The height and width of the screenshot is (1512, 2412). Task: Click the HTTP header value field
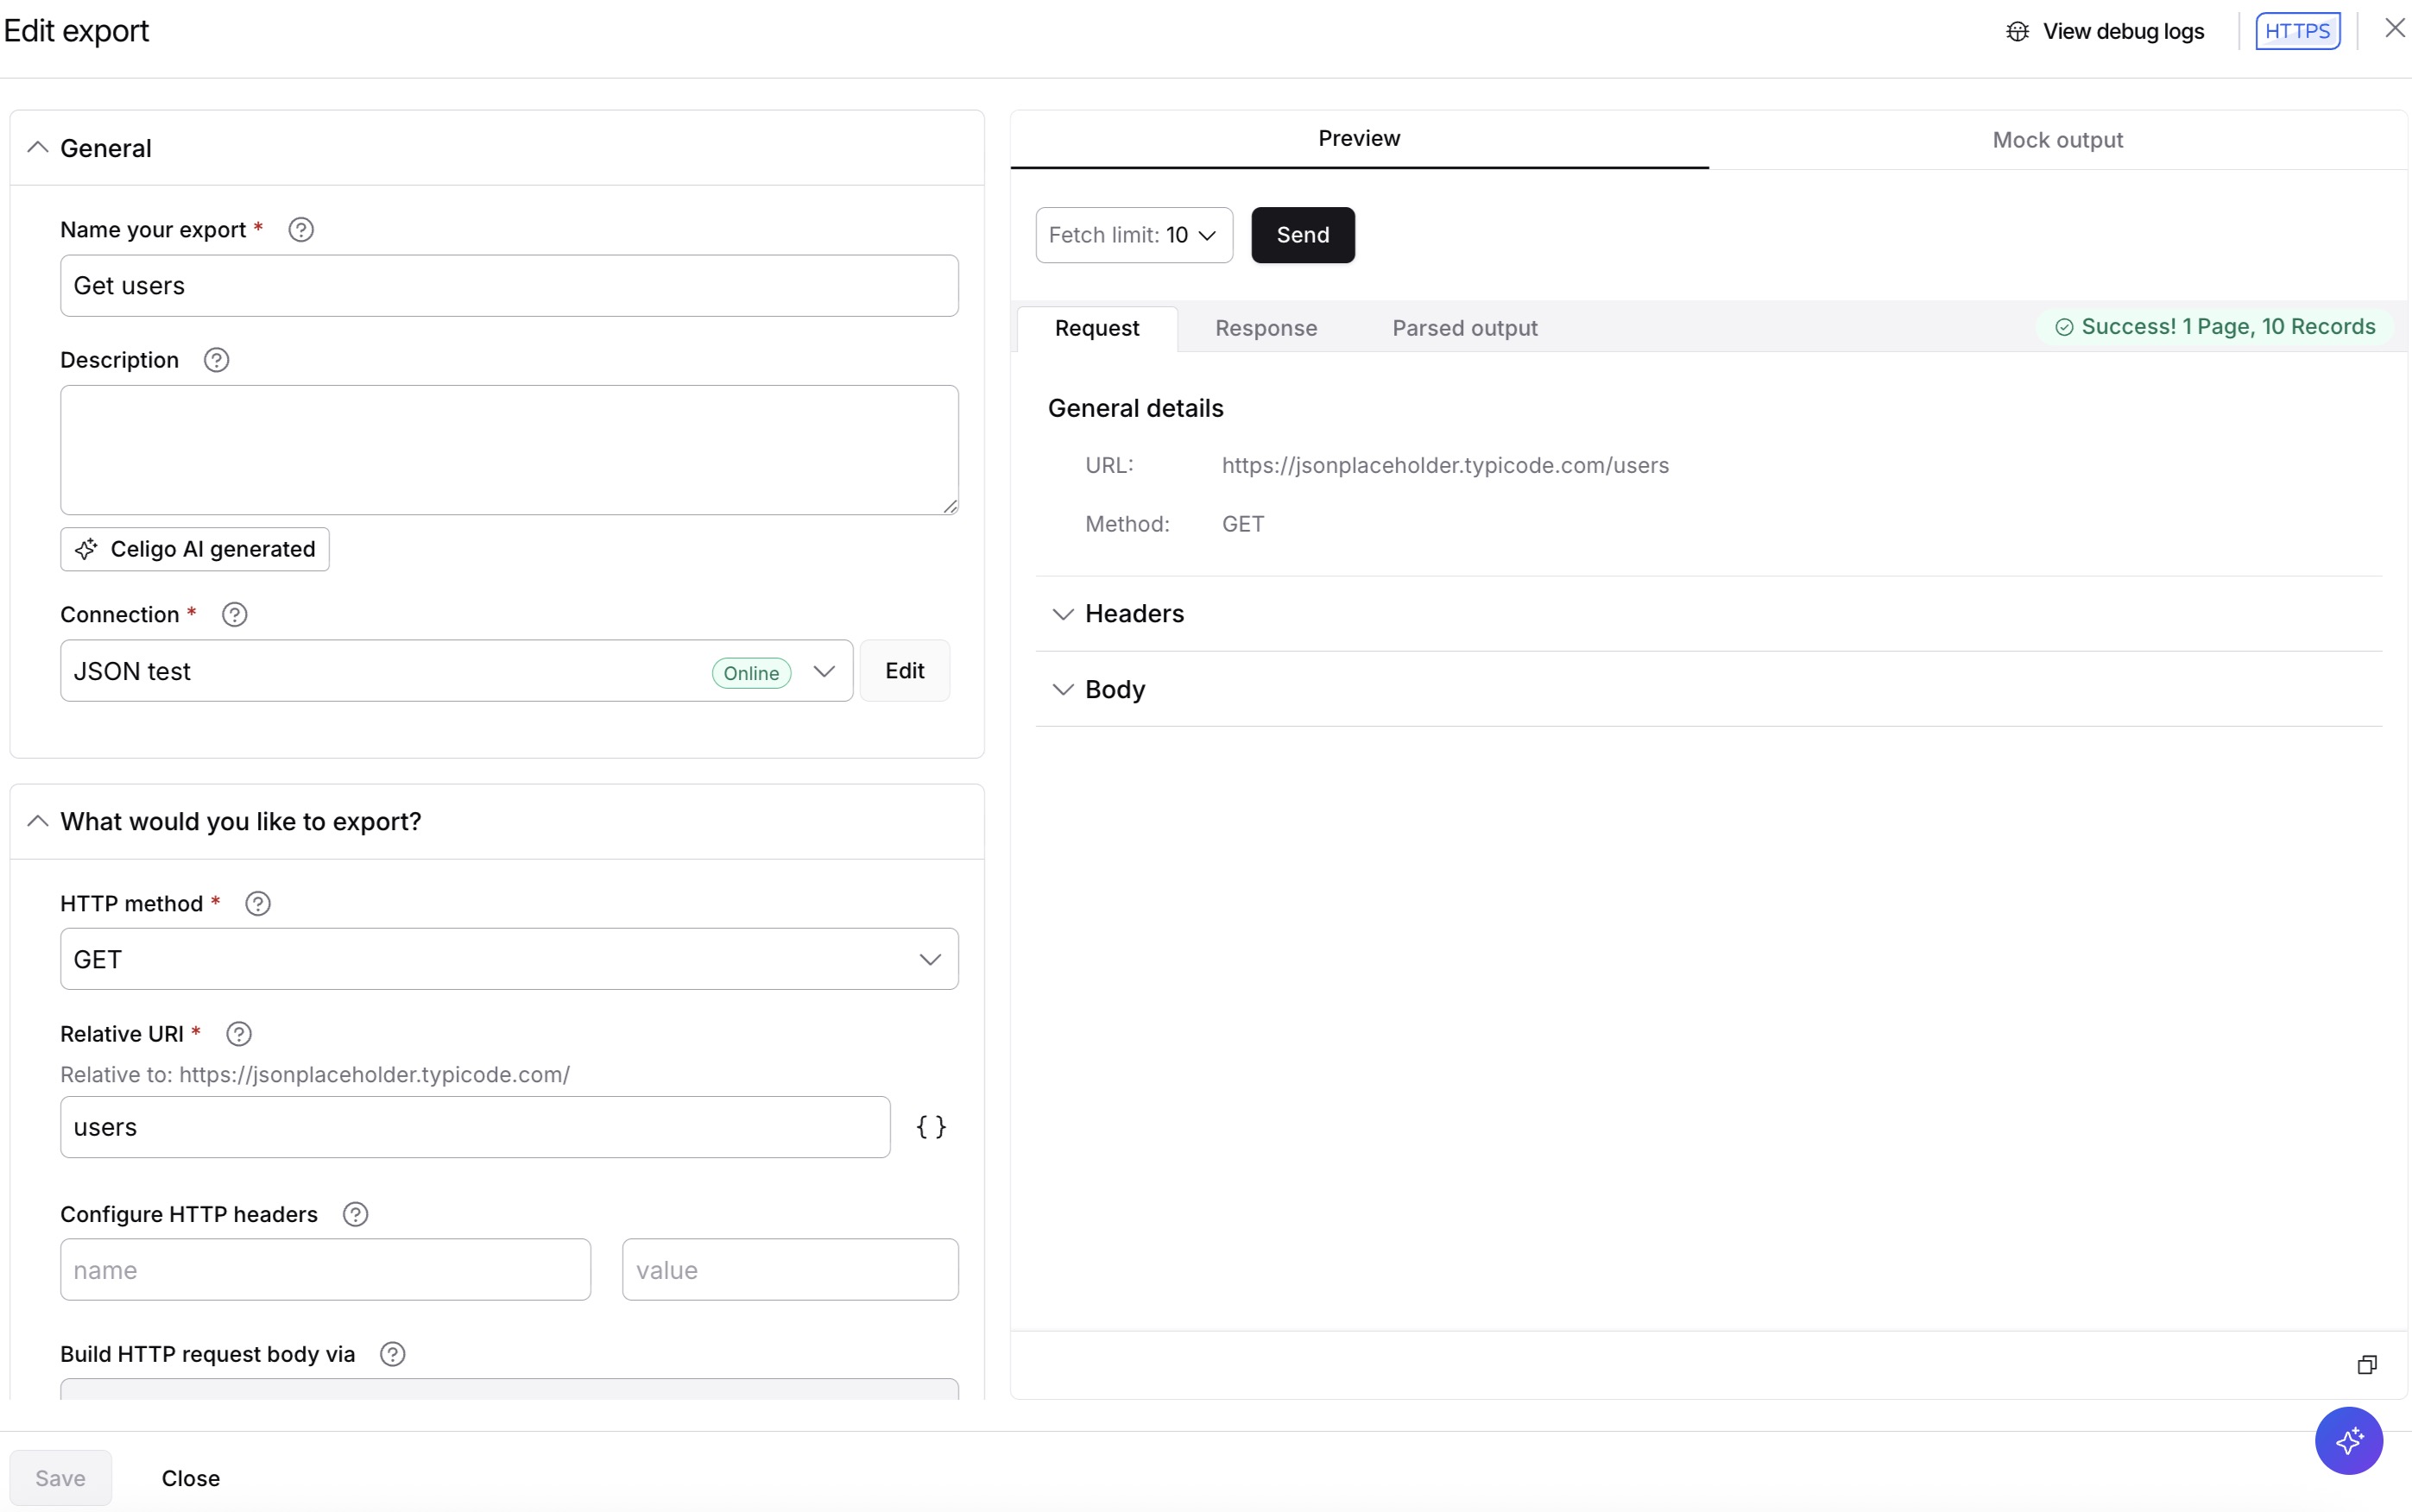point(790,1270)
